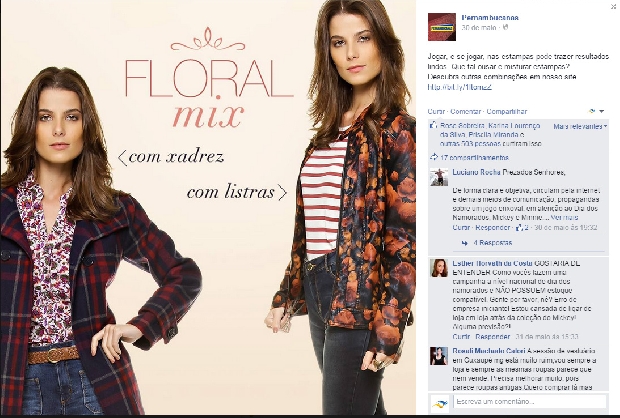
Task: Close the photo viewer
Action: tap(614, 6)
